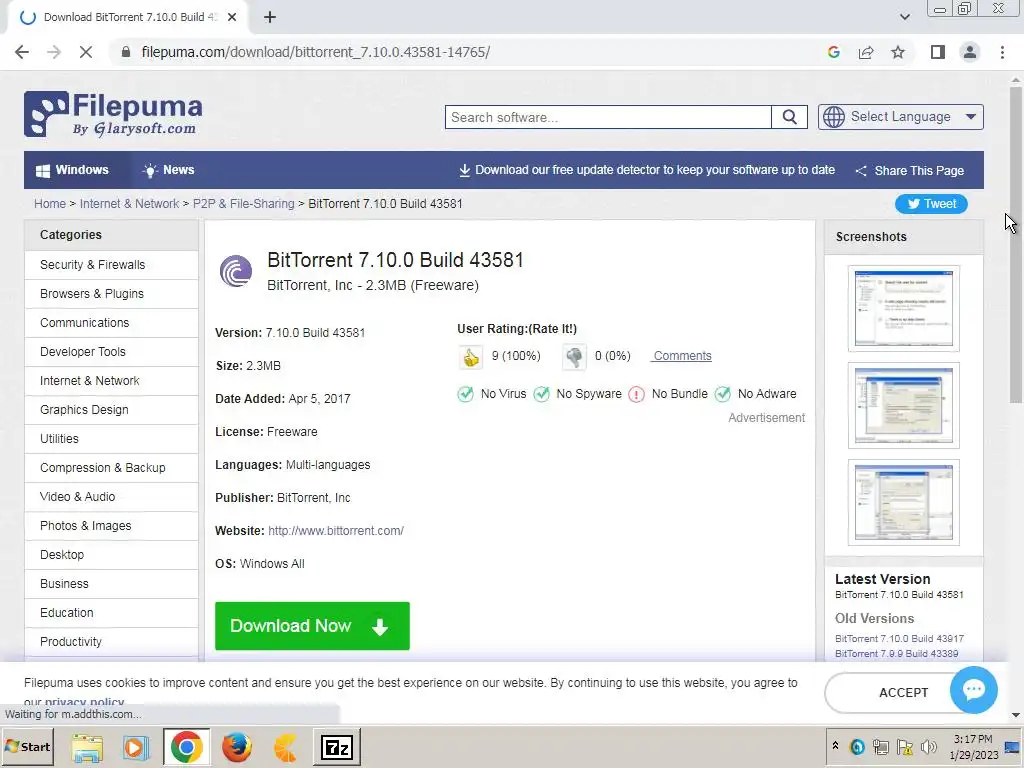Open Utilities category
This screenshot has height=768, width=1024.
click(x=111, y=439)
